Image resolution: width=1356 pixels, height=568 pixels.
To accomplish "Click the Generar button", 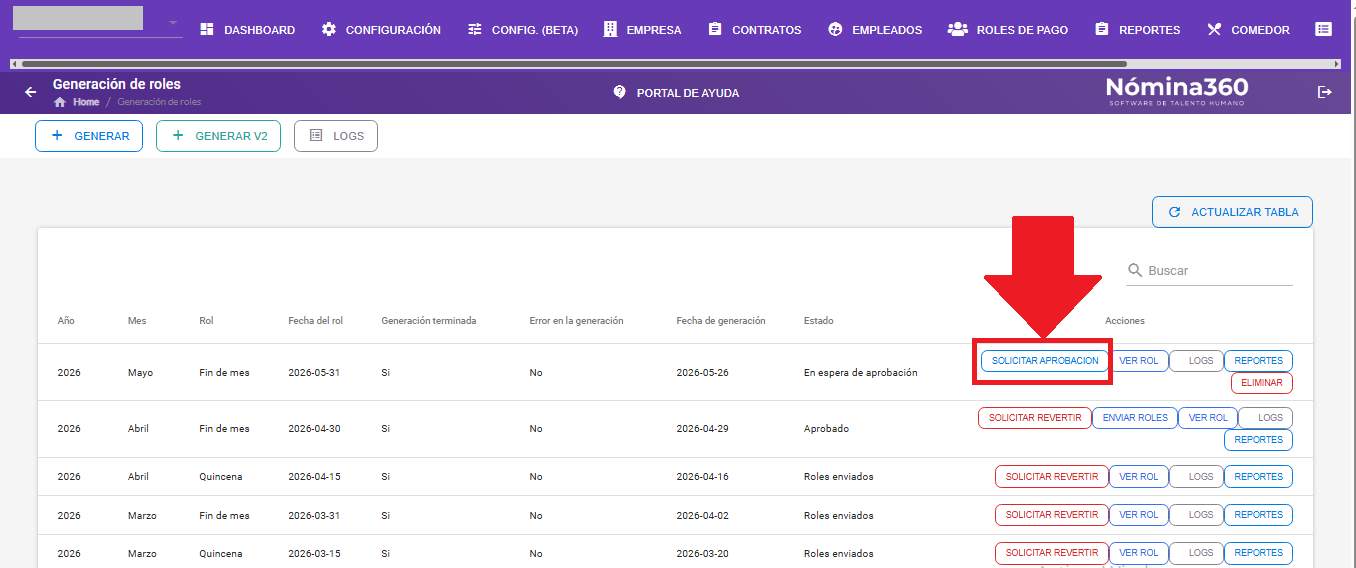I will point(89,135).
